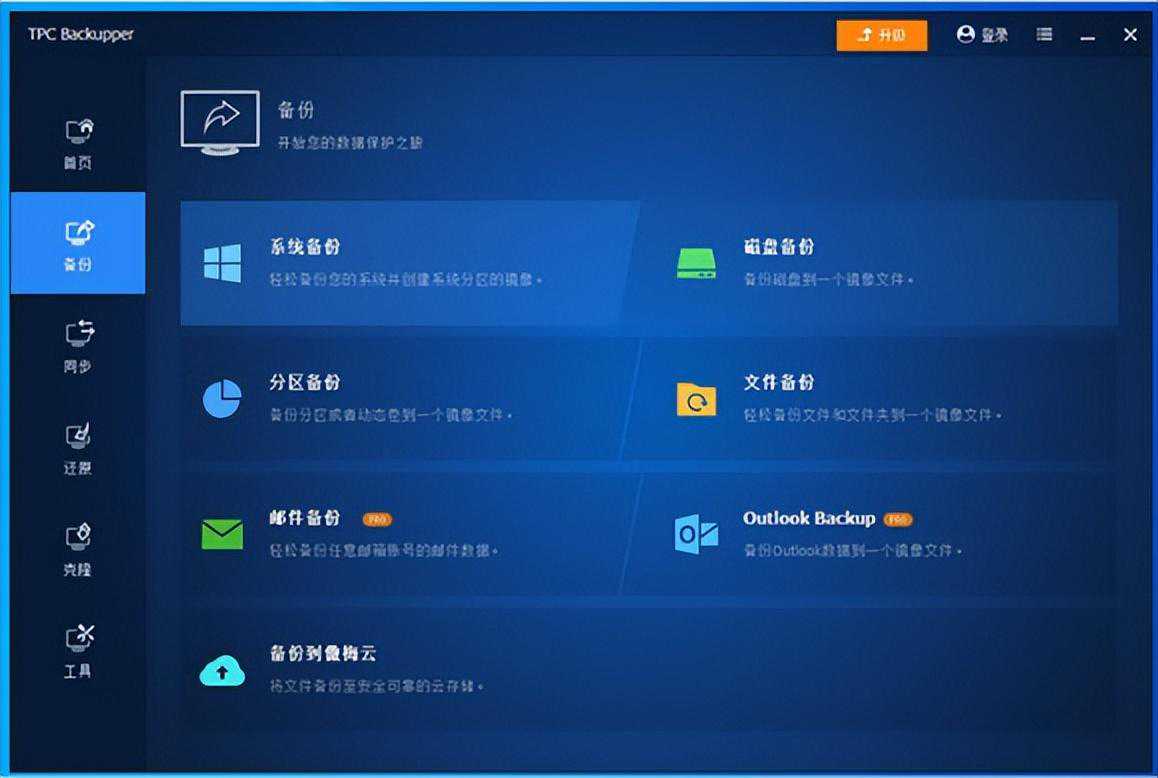This screenshot has height=778, width=1158.
Task: Open the 首页 Home sidebar tab
Action: pos(78,143)
